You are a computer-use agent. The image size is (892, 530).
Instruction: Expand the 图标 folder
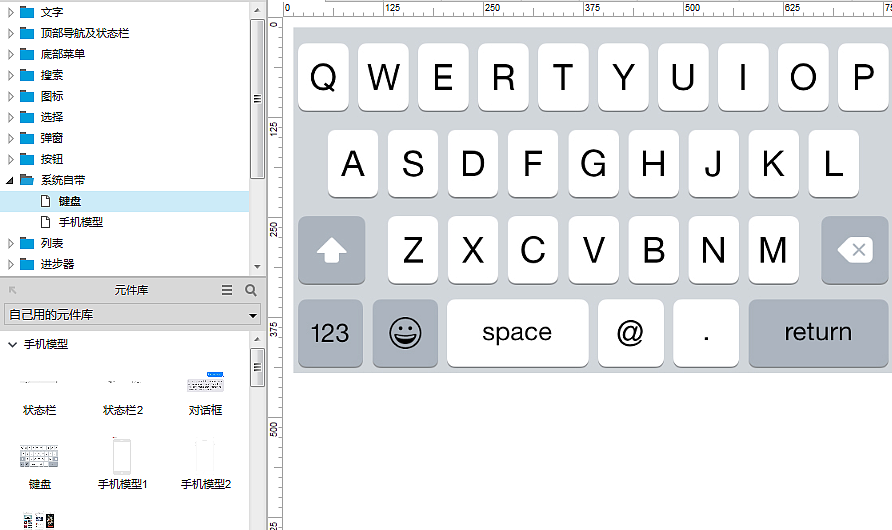10,96
